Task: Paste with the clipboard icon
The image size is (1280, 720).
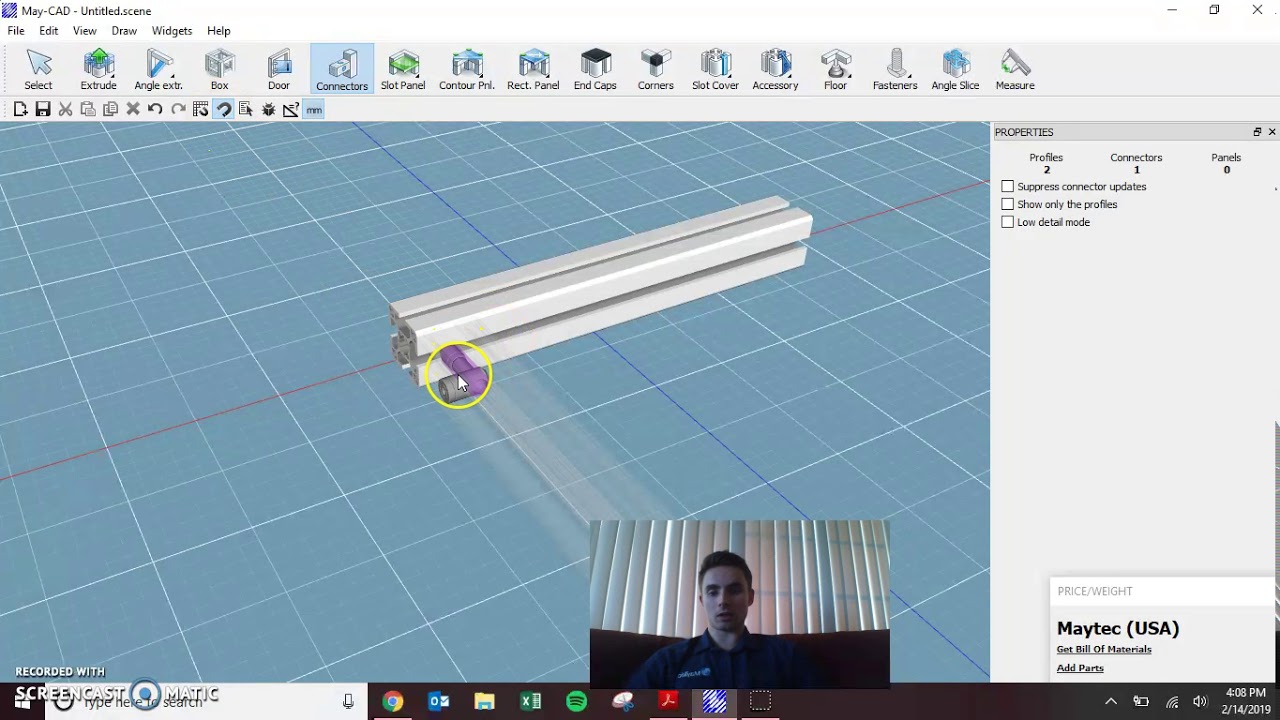Action: pos(88,109)
